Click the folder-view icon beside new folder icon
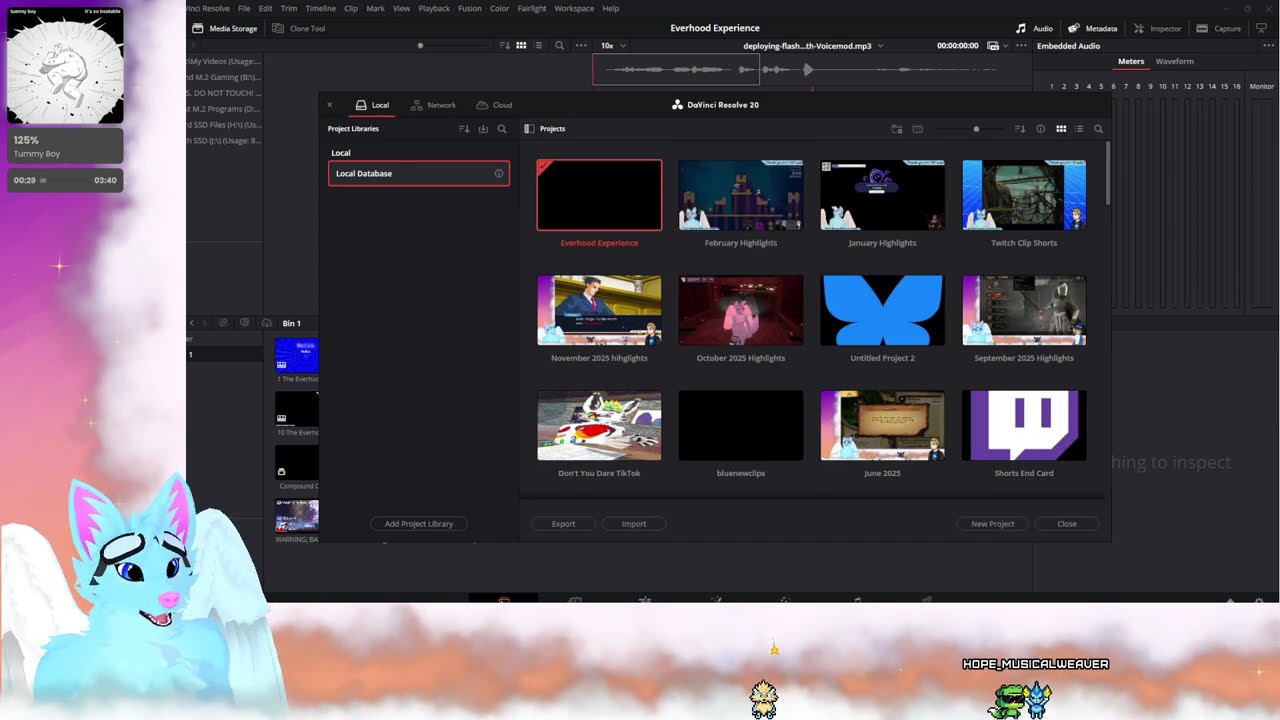 [x=917, y=129]
